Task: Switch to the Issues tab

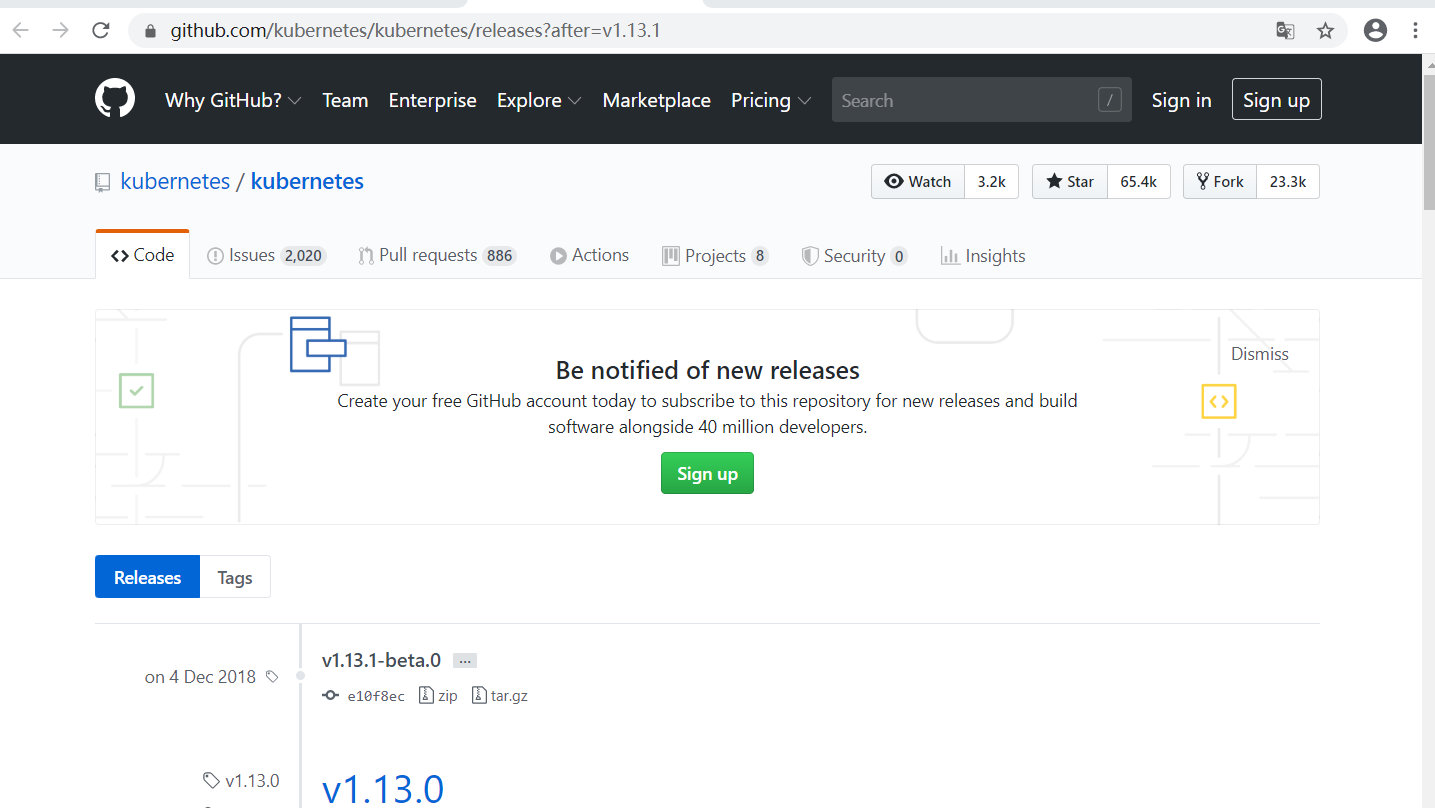Action: coord(266,255)
